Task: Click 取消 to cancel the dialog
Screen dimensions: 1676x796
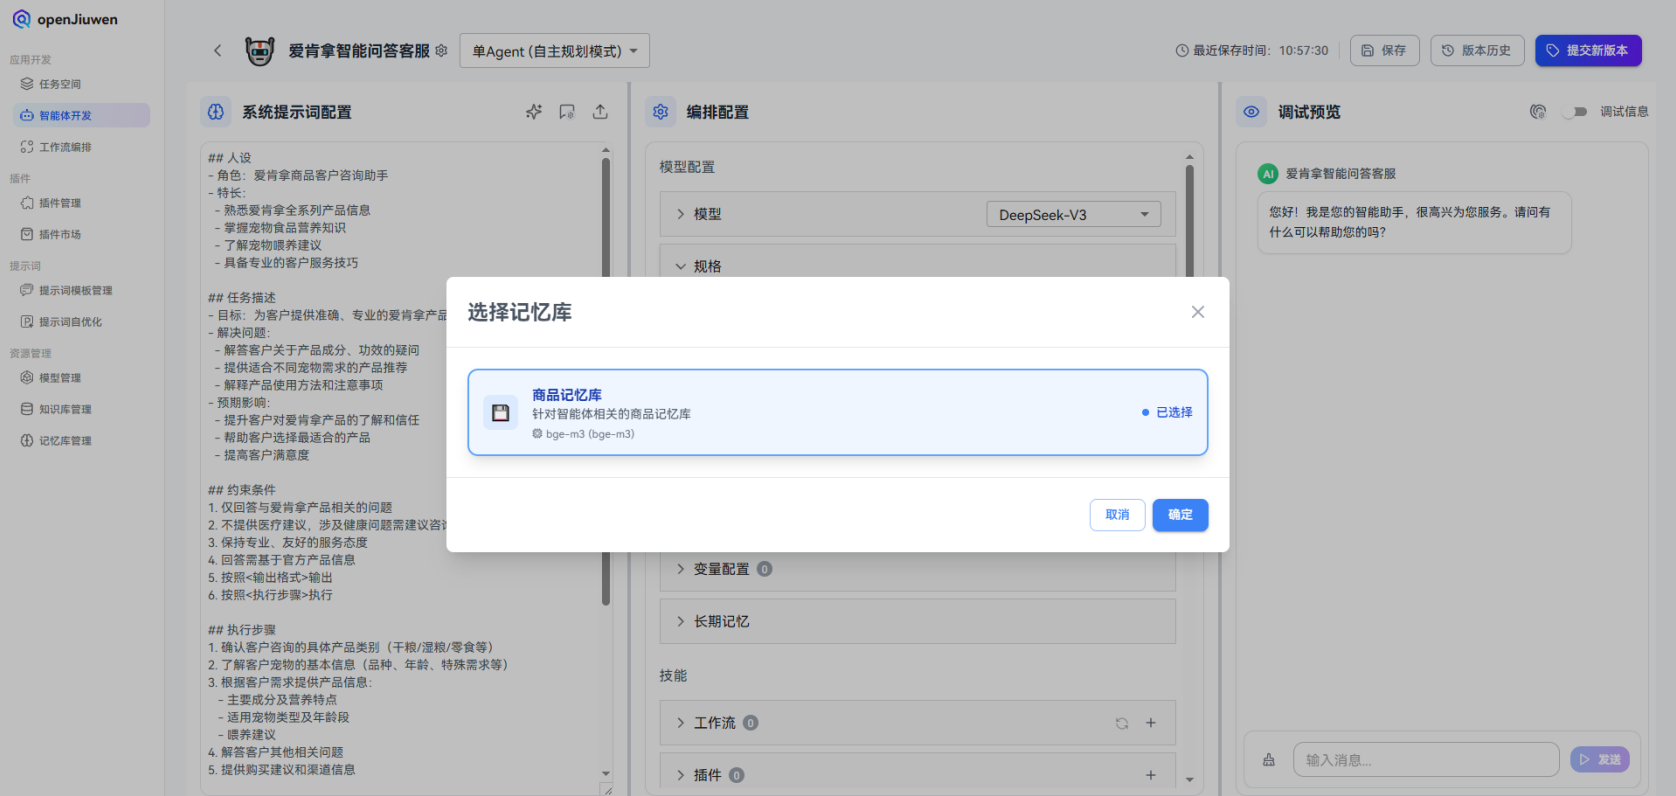Action: (x=1117, y=515)
